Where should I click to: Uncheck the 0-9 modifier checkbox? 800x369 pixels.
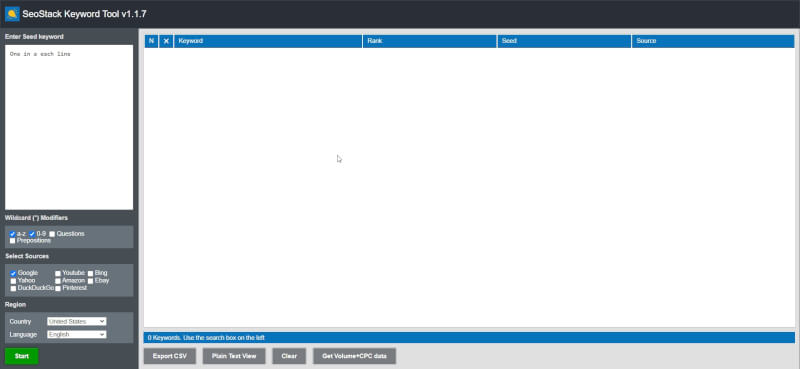(x=32, y=234)
